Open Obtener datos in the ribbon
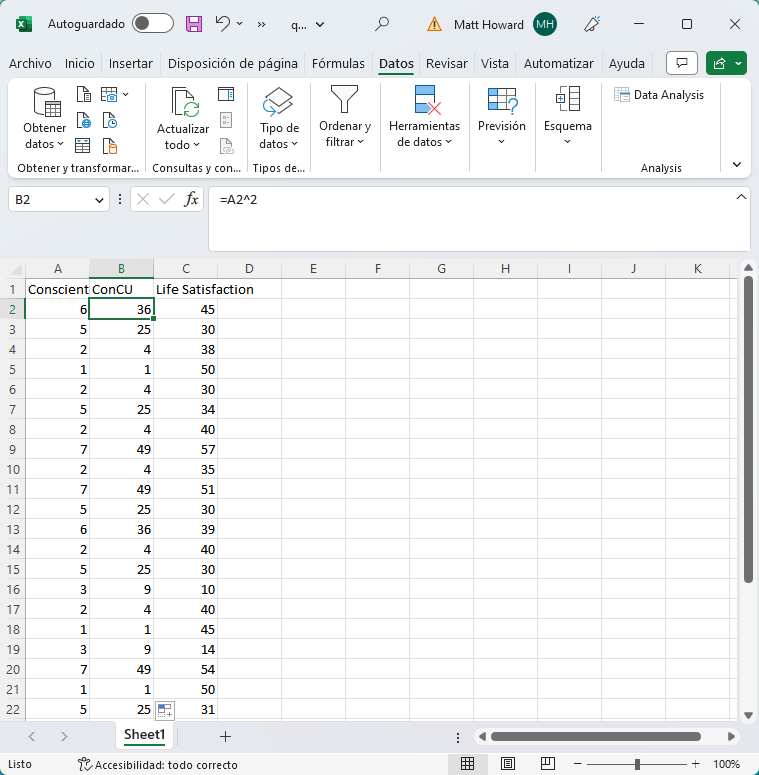The image size is (759, 775). click(x=45, y=118)
